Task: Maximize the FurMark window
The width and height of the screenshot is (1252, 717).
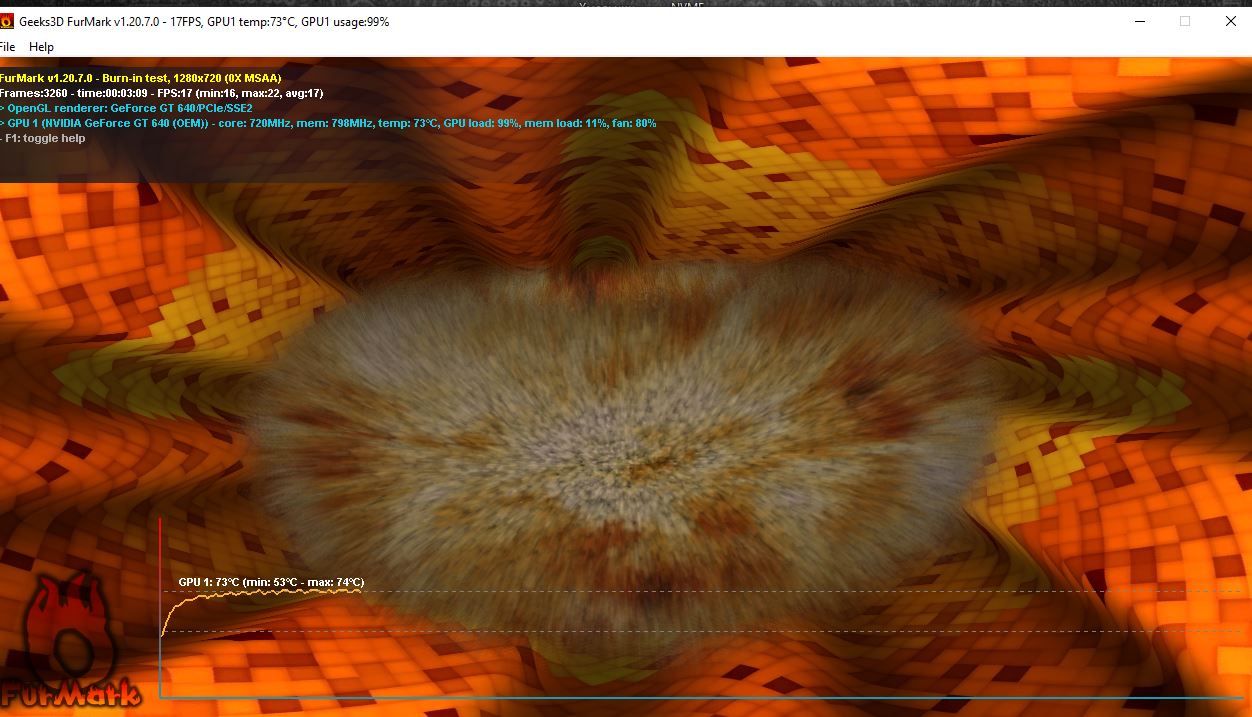Action: [1184, 21]
